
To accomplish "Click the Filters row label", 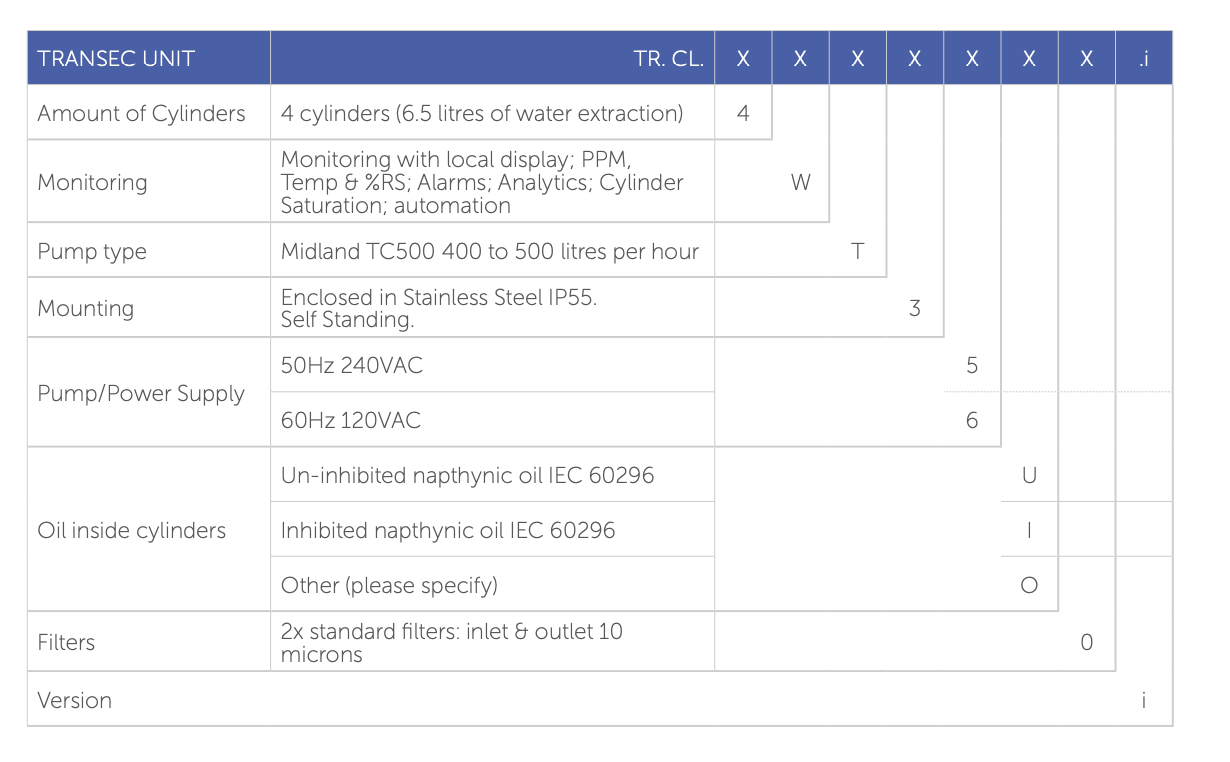I will pos(66,642).
